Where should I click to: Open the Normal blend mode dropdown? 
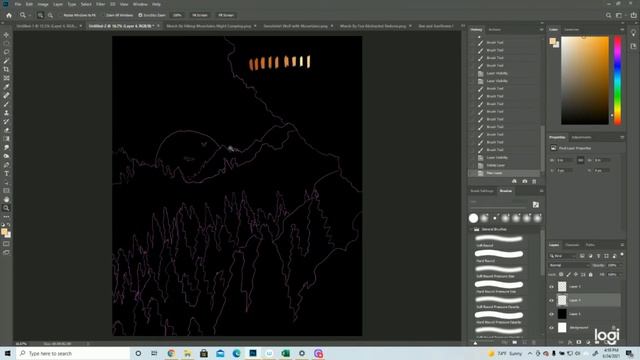[569, 265]
